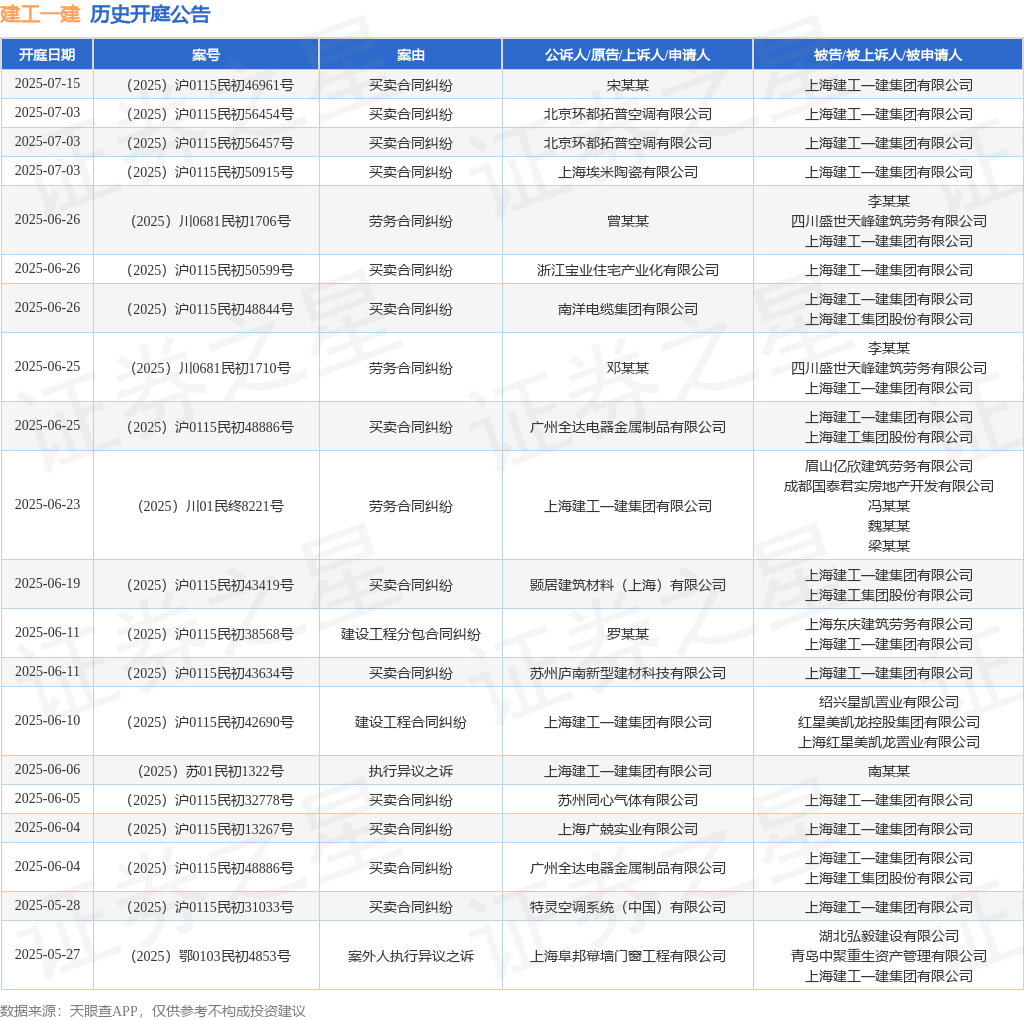
Task: Select the date cell 2025-05-28
Action: (x=47, y=906)
